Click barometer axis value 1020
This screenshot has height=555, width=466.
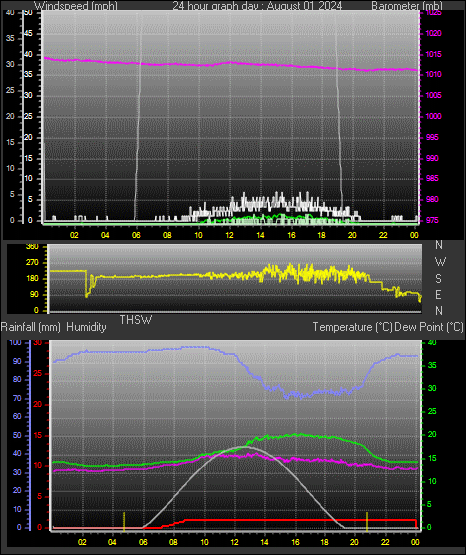(x=433, y=34)
